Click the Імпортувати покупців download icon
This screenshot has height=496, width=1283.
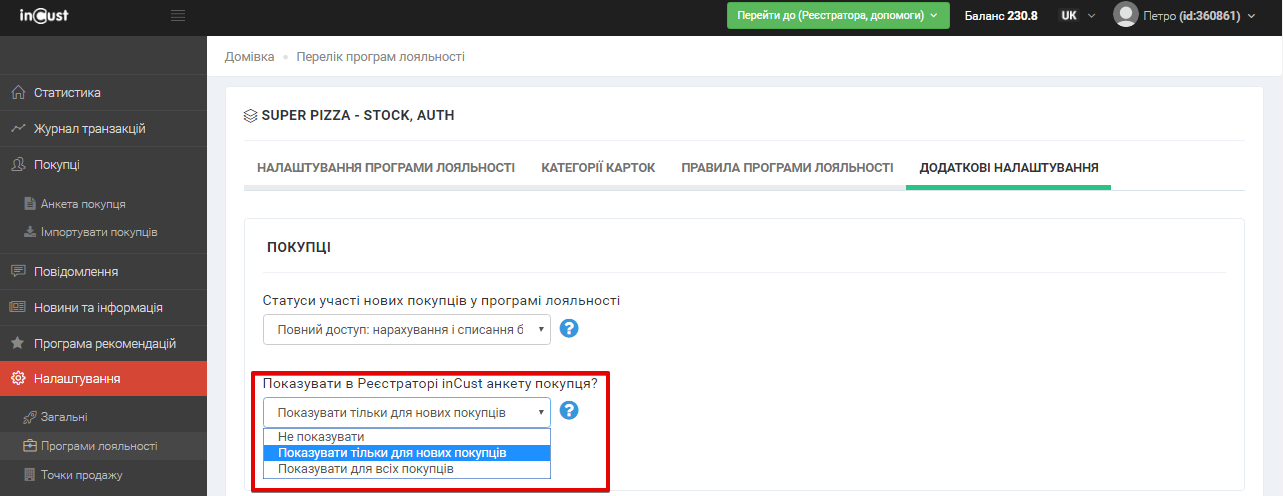(30, 232)
